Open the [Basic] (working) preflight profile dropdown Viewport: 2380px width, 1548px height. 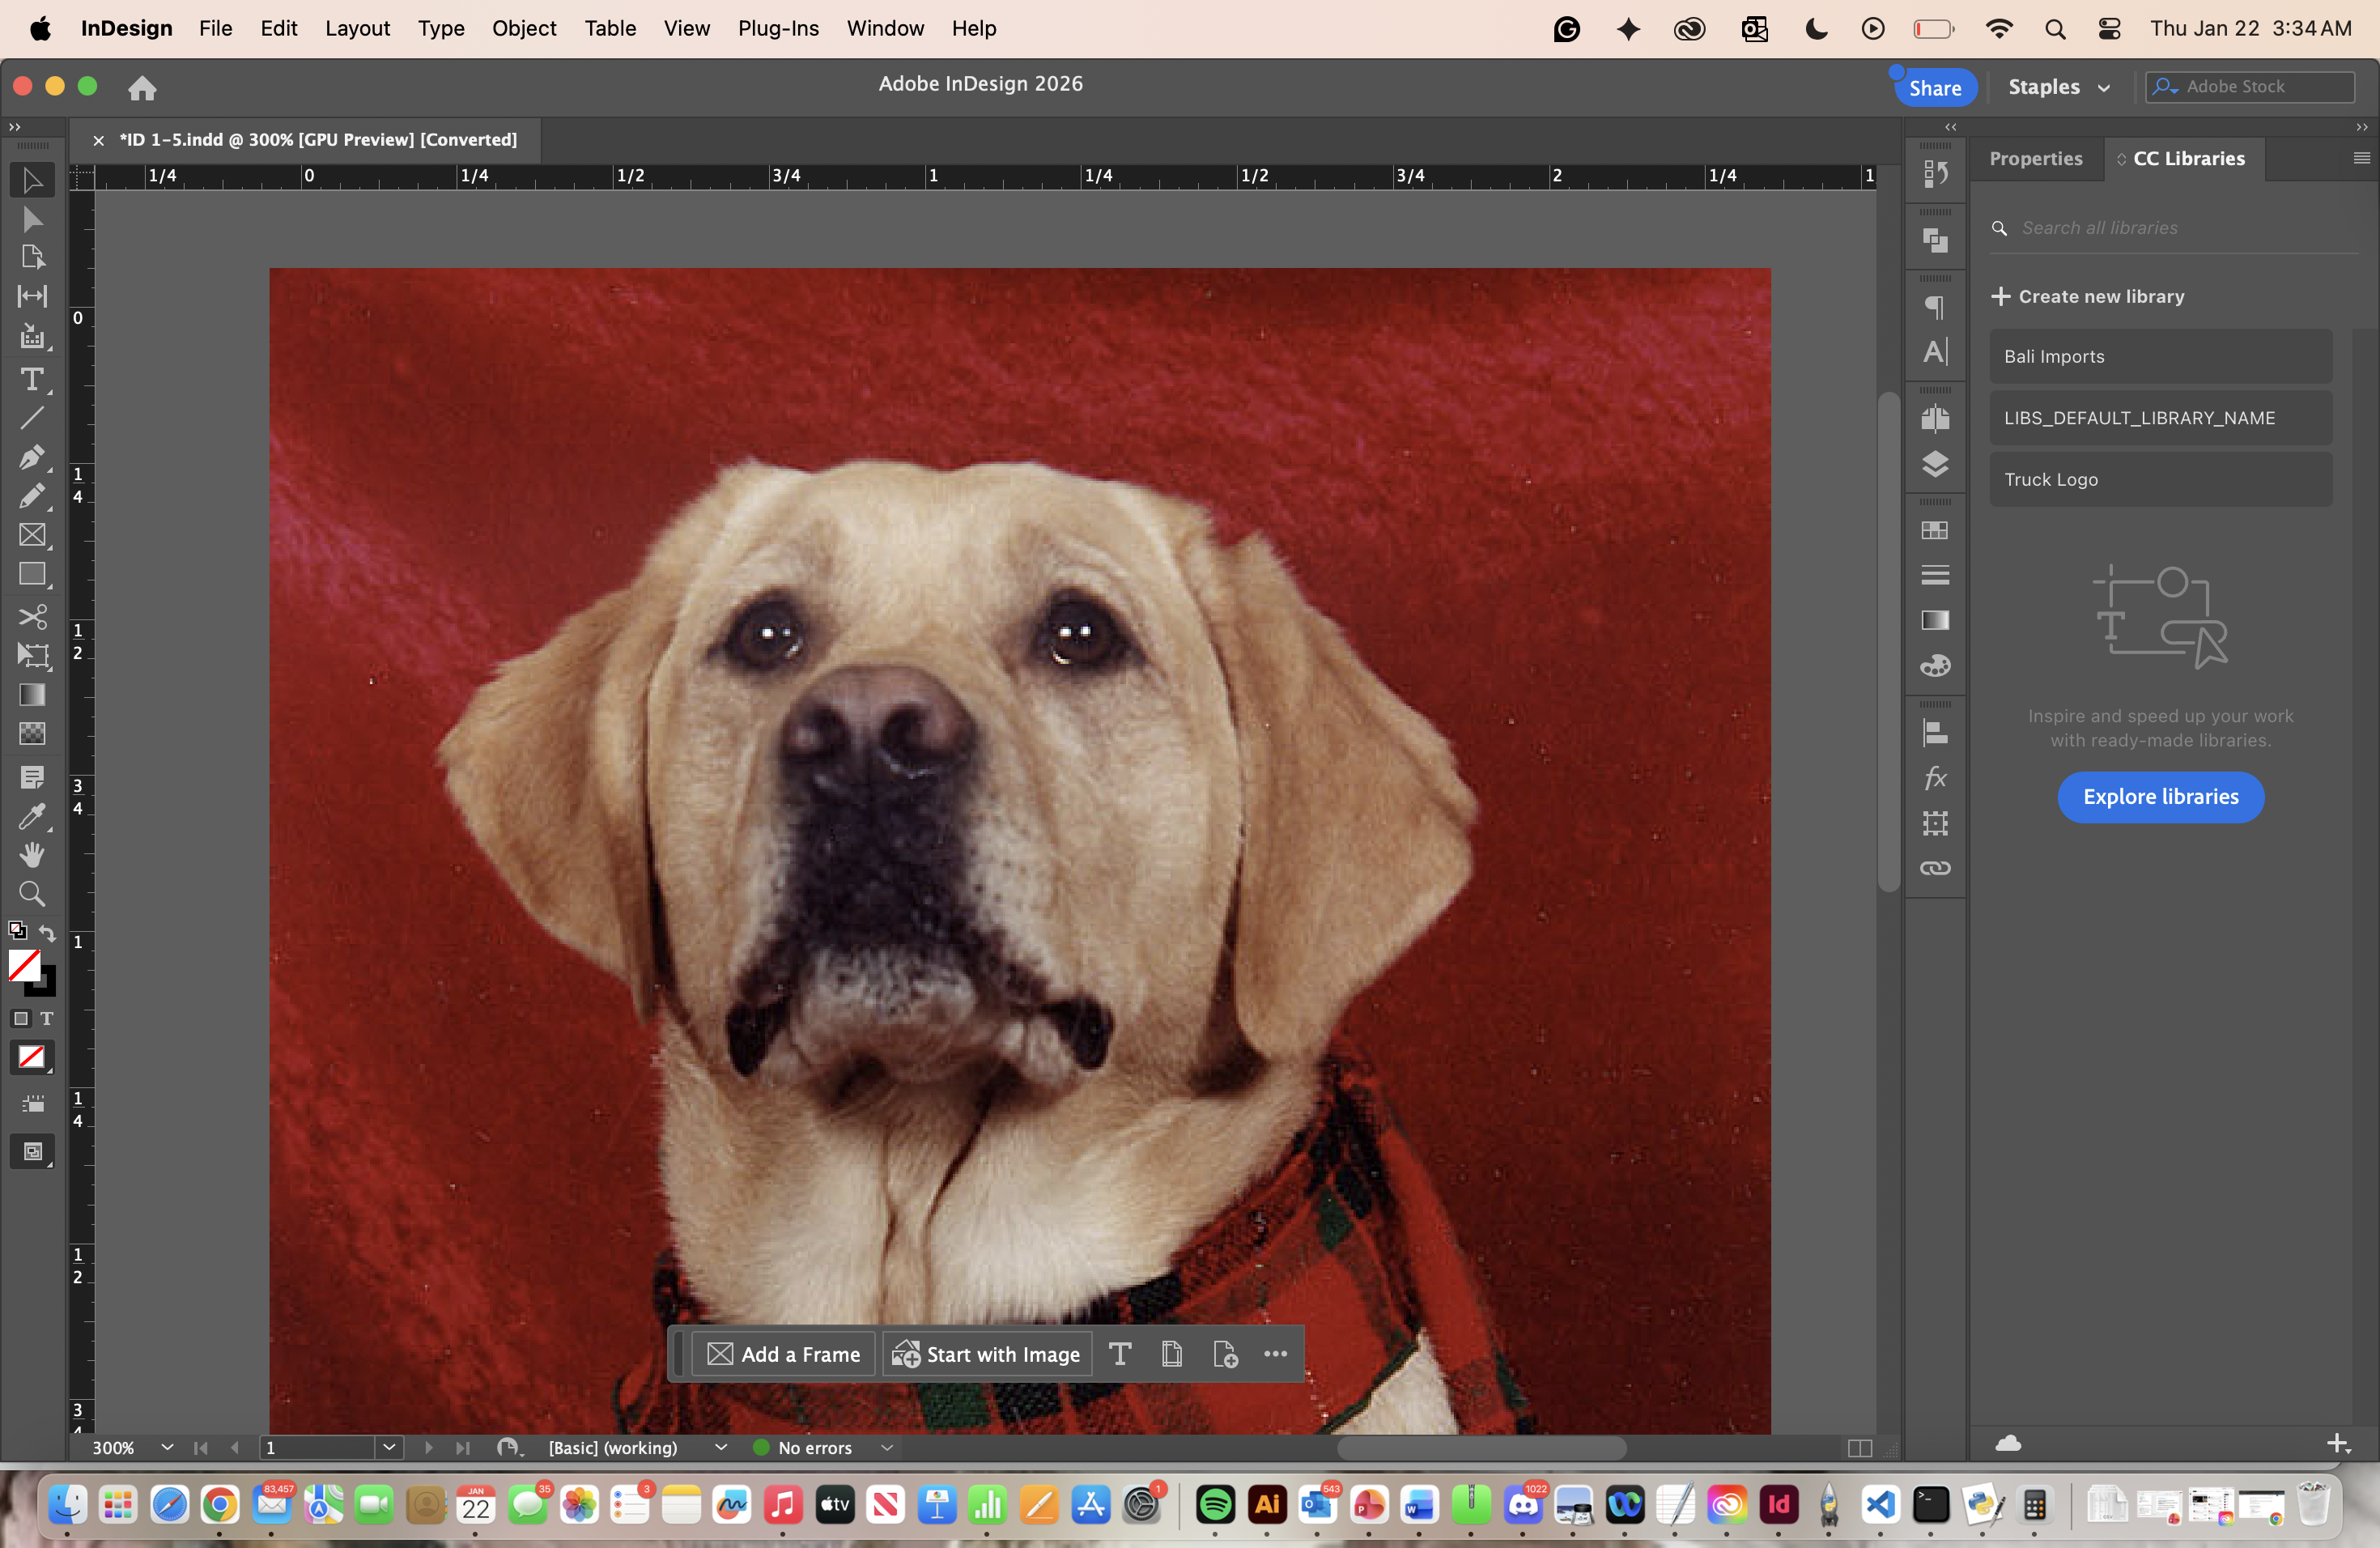720,1447
